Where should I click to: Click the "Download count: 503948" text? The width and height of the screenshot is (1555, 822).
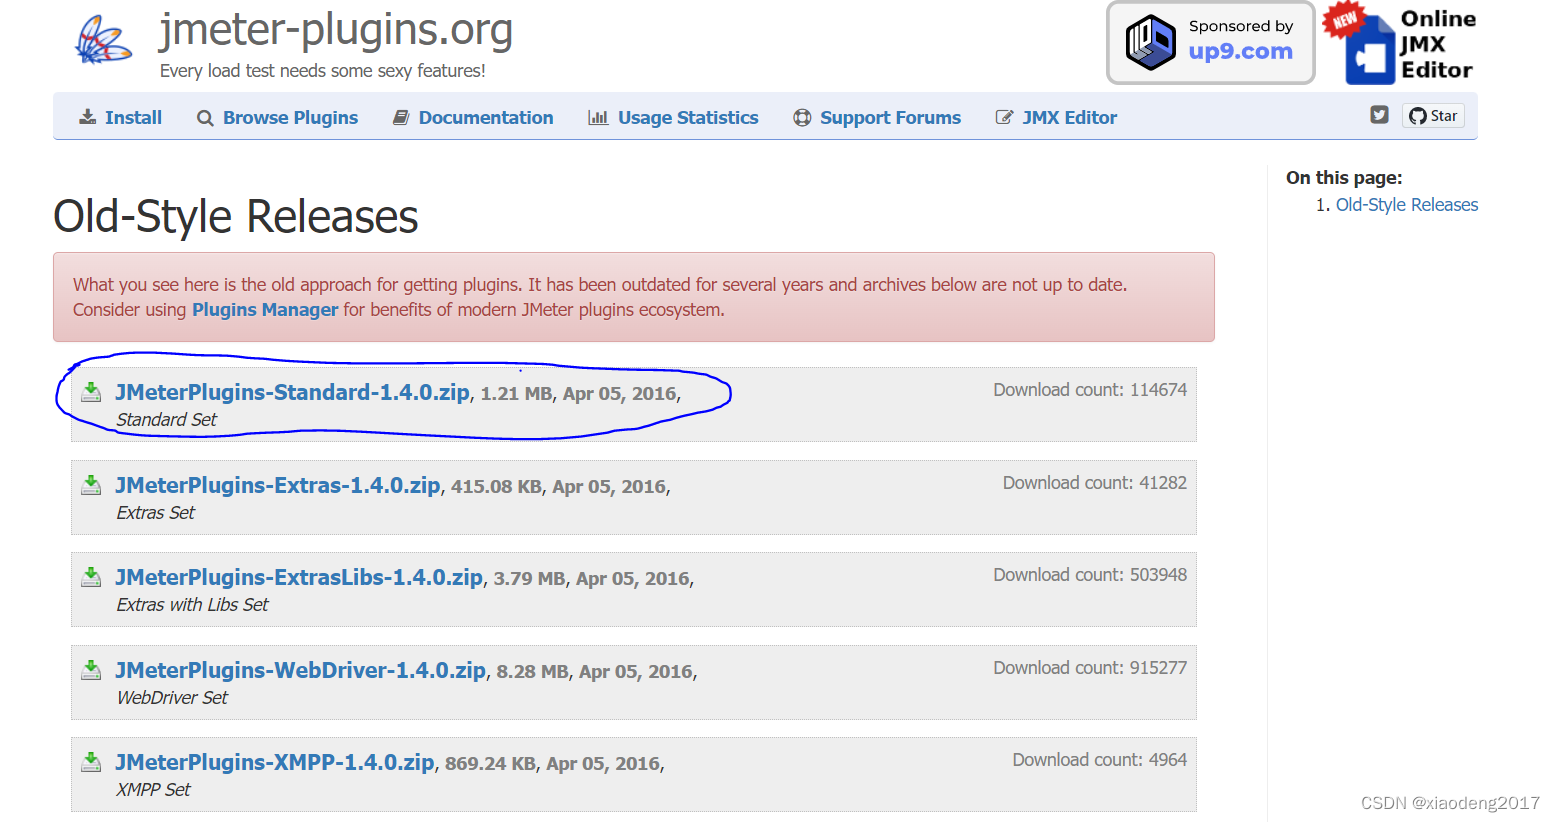1090,575
